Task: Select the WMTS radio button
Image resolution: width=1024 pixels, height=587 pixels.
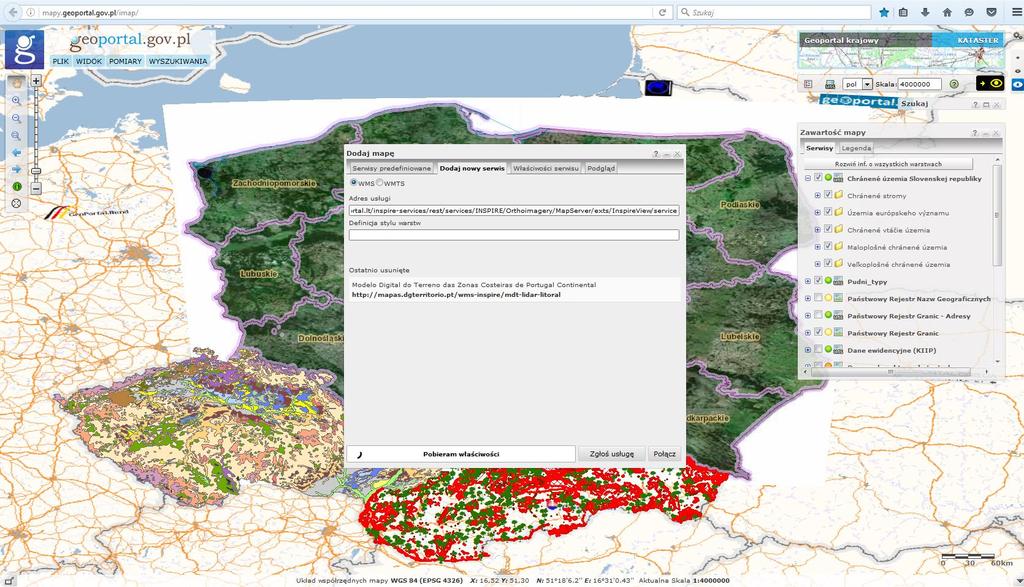Action: (379, 183)
